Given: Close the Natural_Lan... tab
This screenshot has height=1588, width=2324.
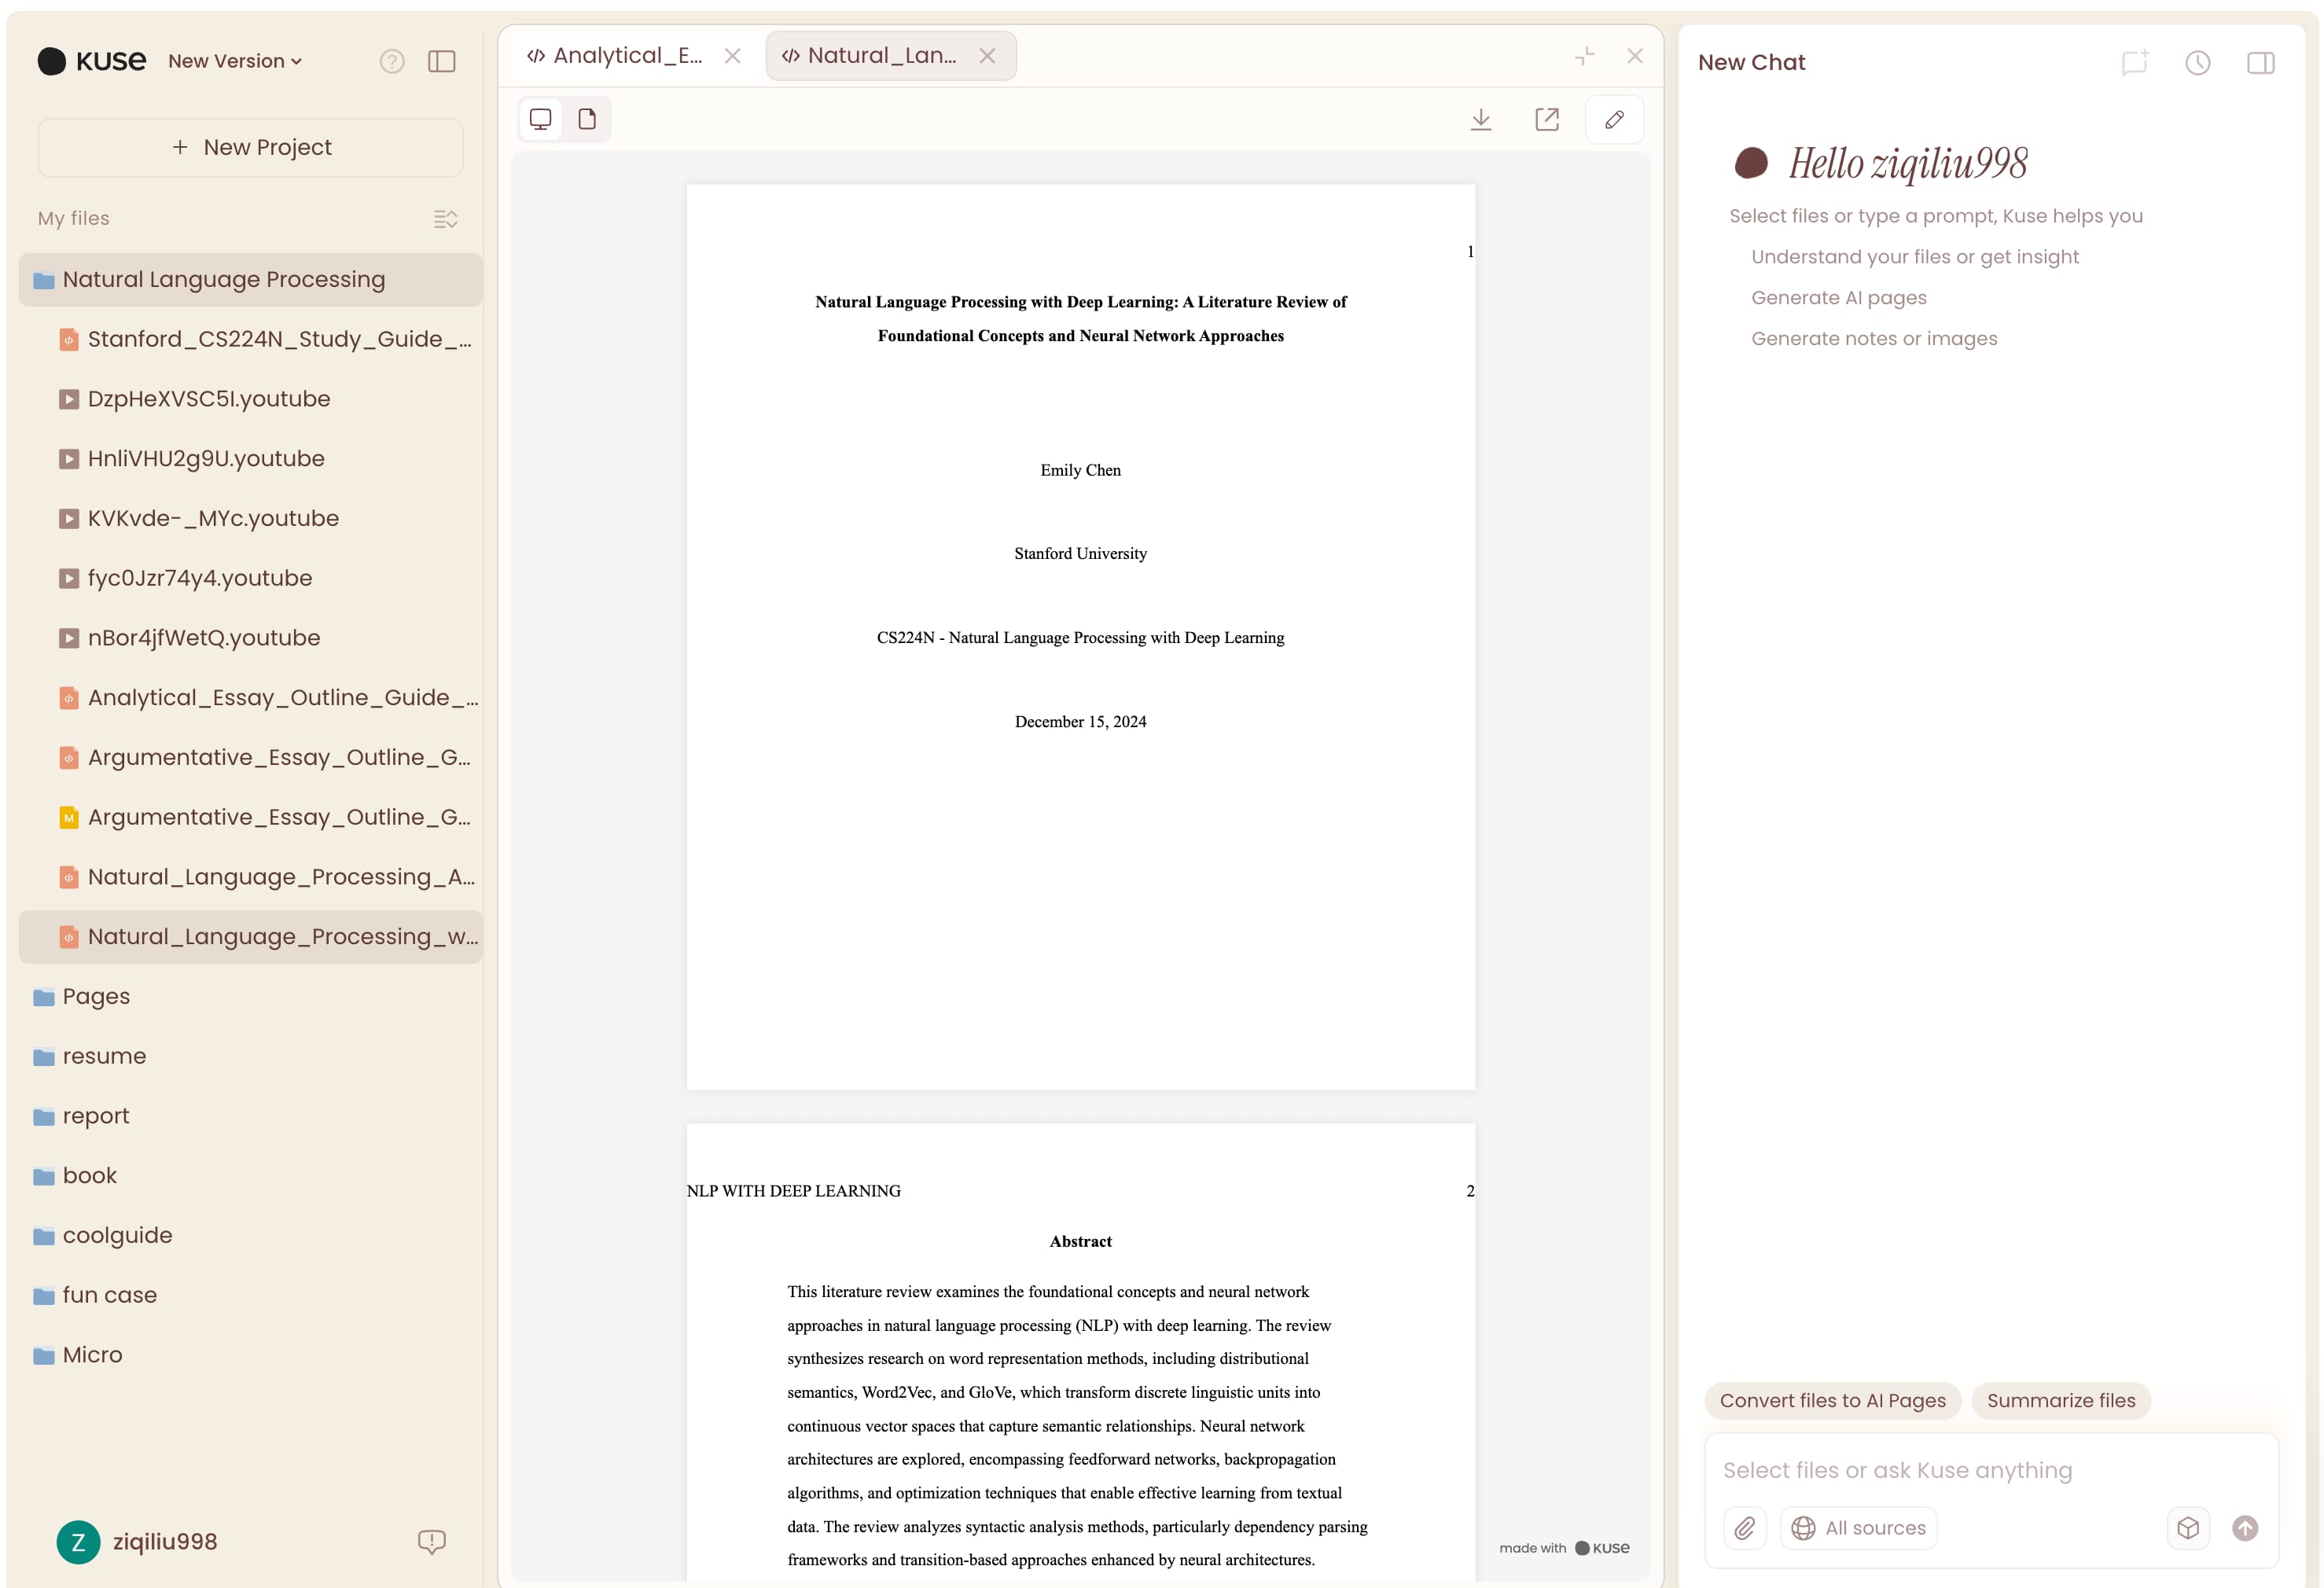Looking at the screenshot, I should (987, 56).
